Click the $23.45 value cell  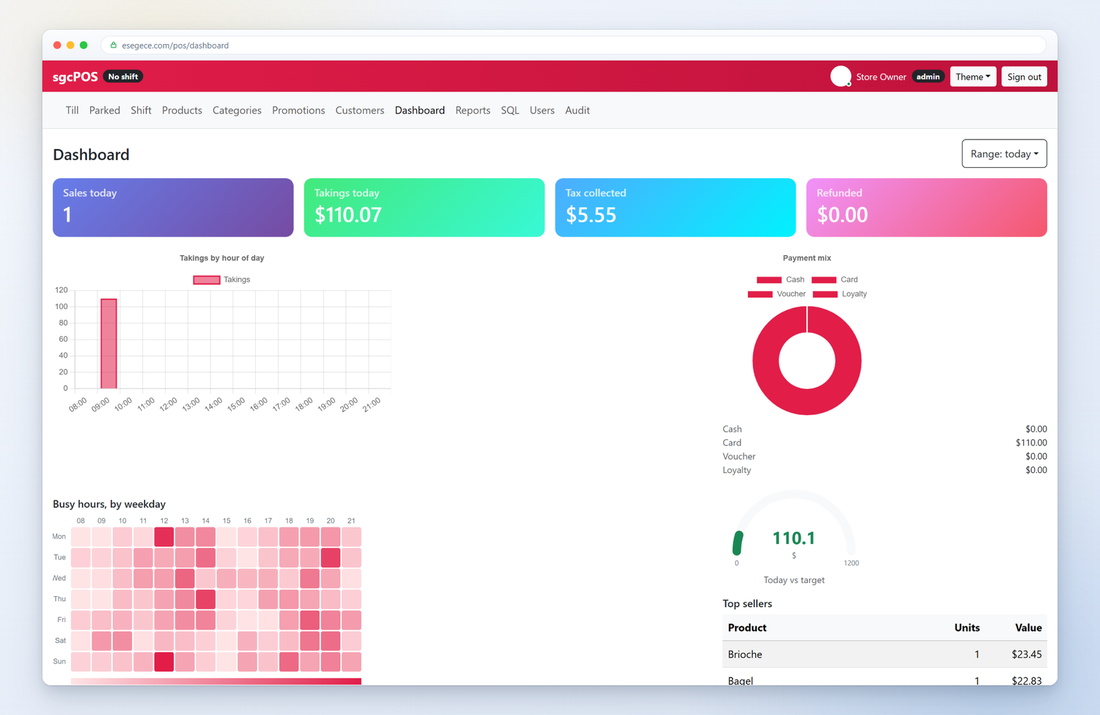[1026, 654]
